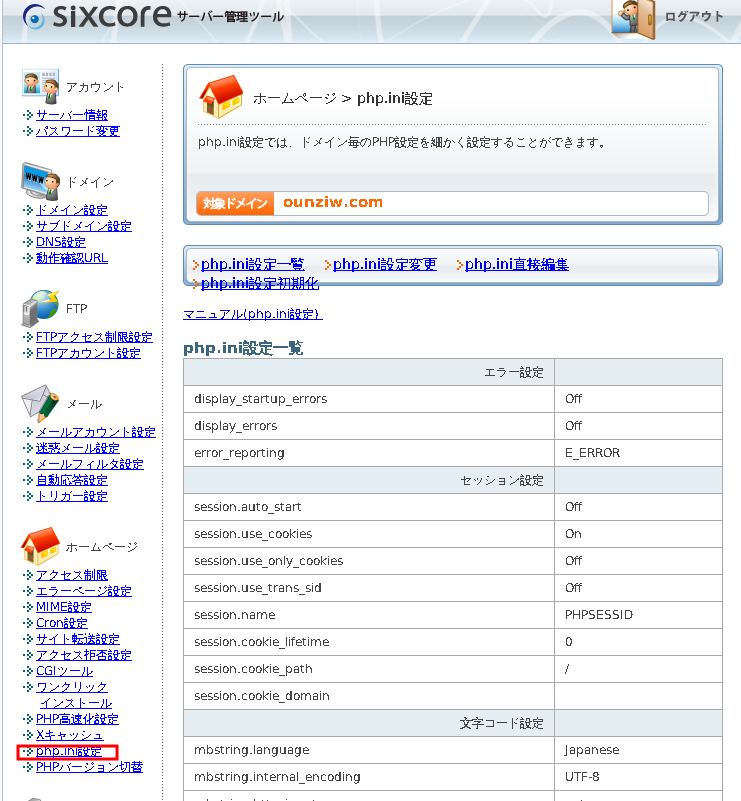Open アクセス制限 link
741x801 pixels.
coord(72,575)
